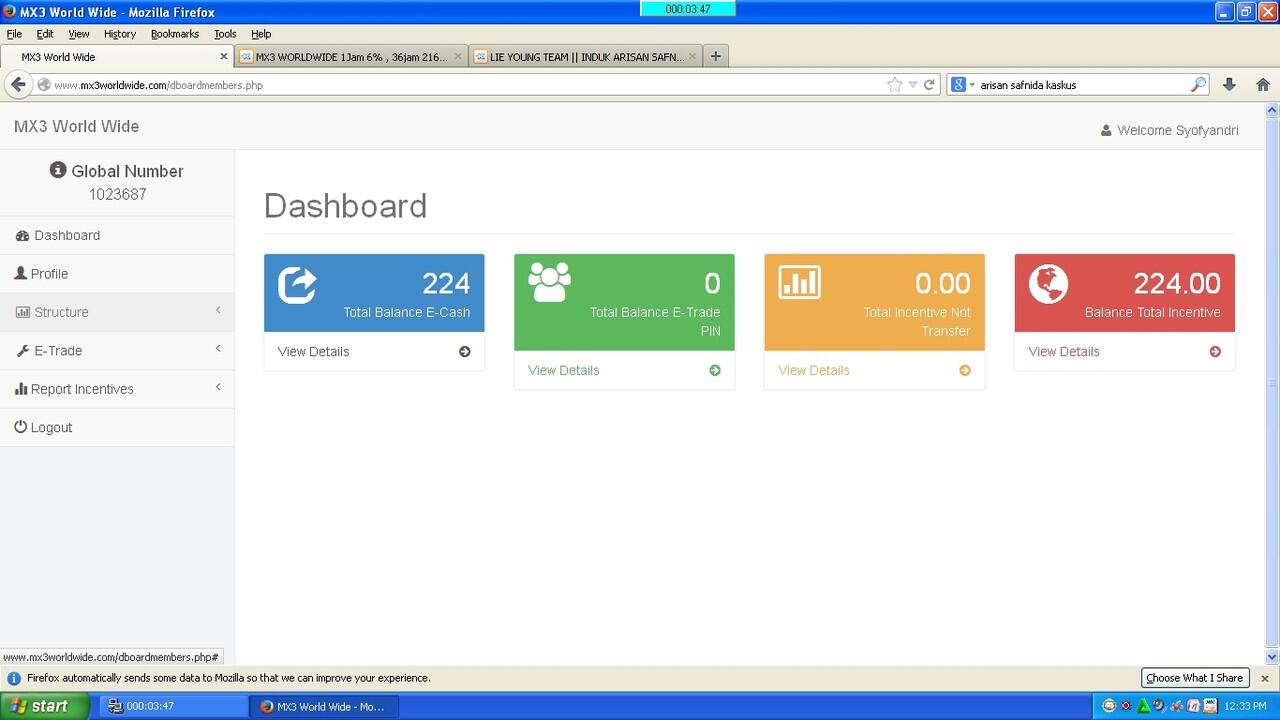The height and width of the screenshot is (720, 1280).
Task: Click the Global Number info icon
Action: (x=58, y=171)
